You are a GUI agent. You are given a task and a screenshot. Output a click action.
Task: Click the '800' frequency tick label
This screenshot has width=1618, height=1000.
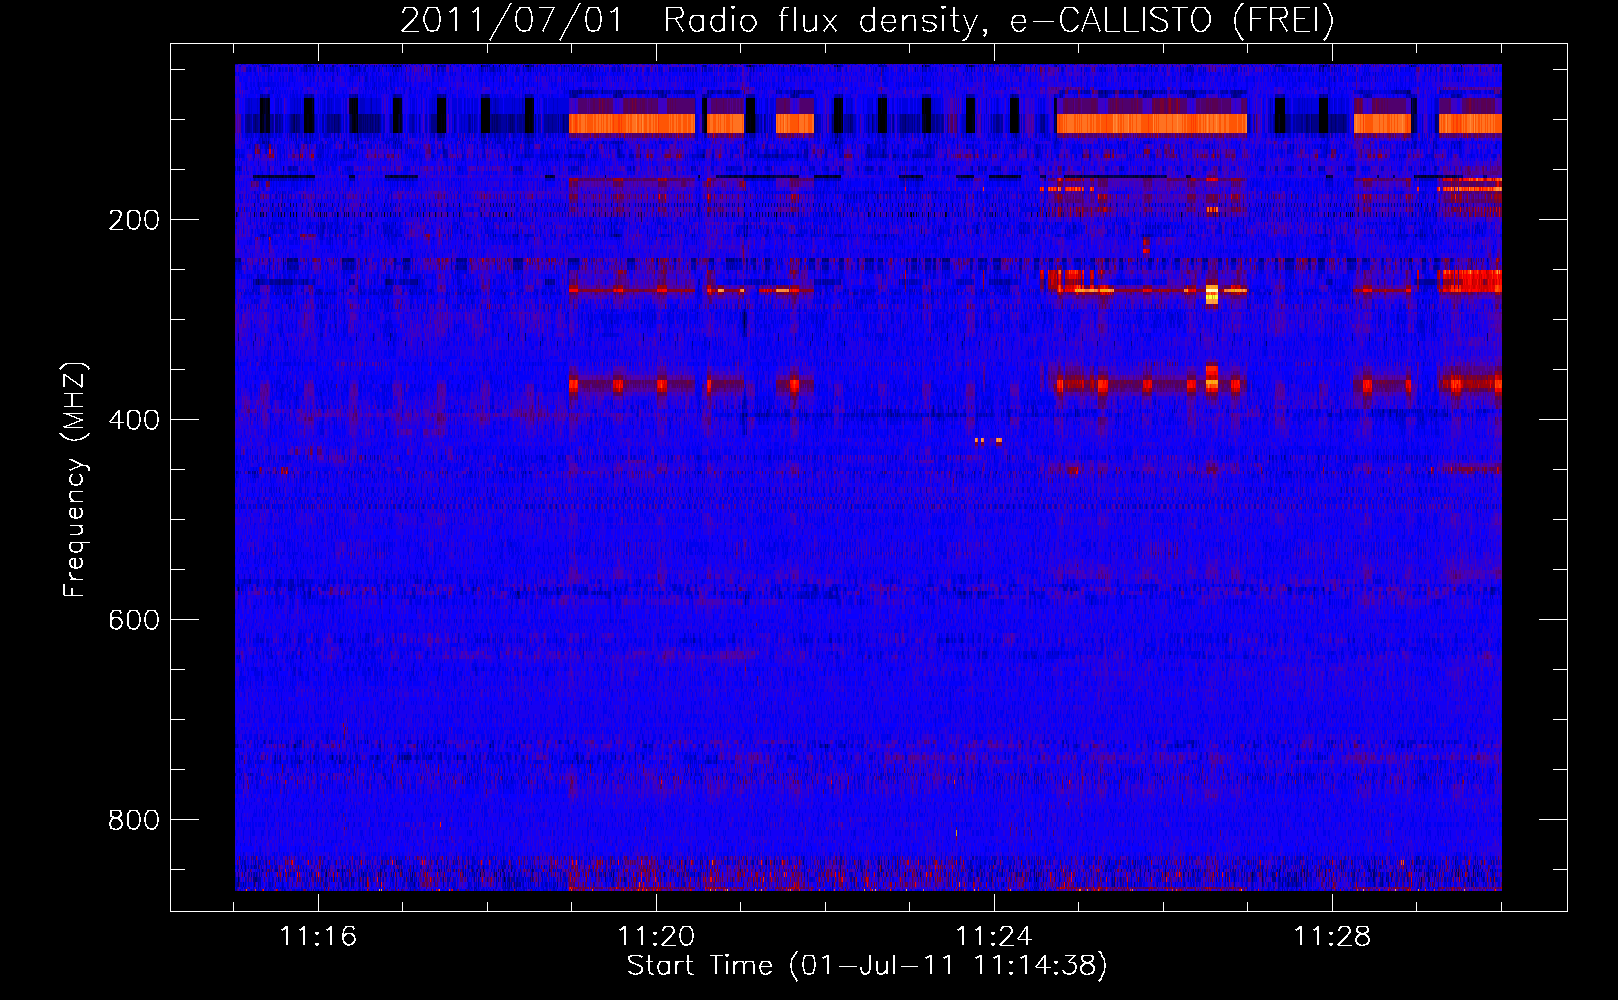click(134, 820)
